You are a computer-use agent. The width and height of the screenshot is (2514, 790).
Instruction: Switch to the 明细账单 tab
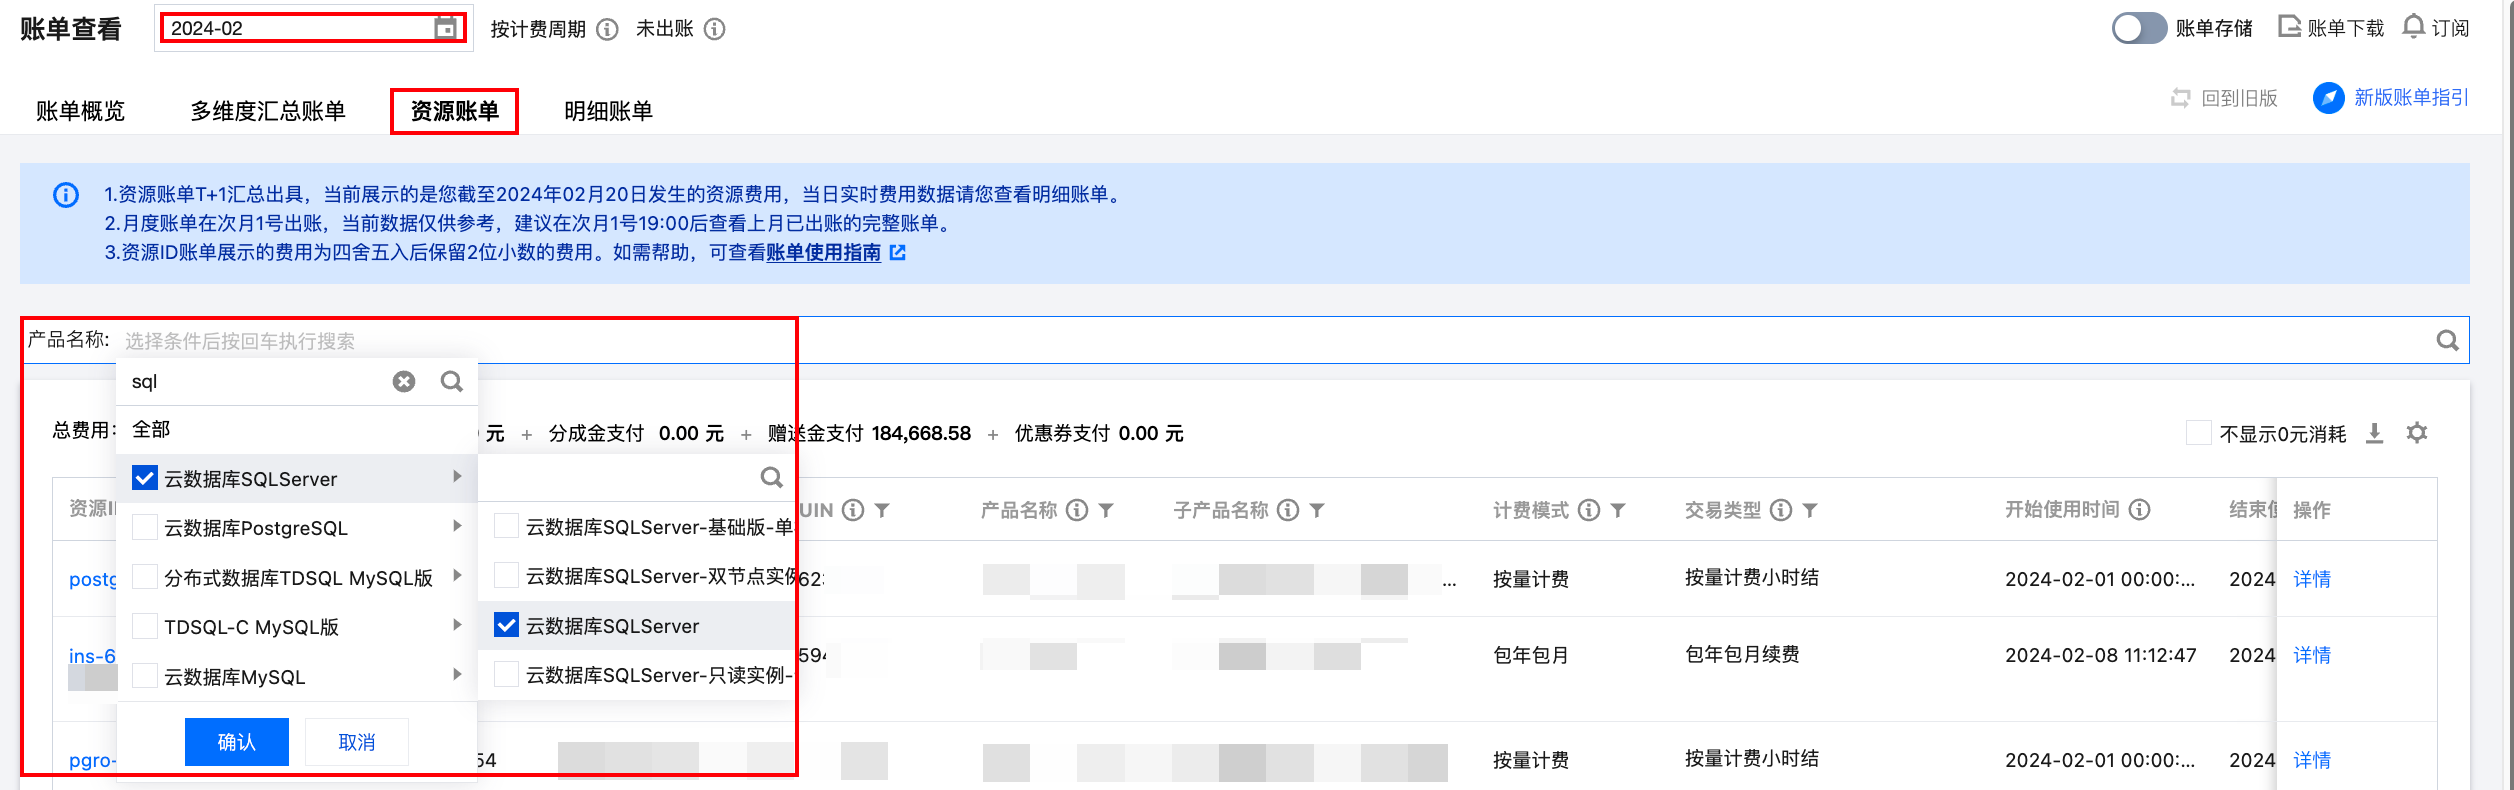click(609, 111)
